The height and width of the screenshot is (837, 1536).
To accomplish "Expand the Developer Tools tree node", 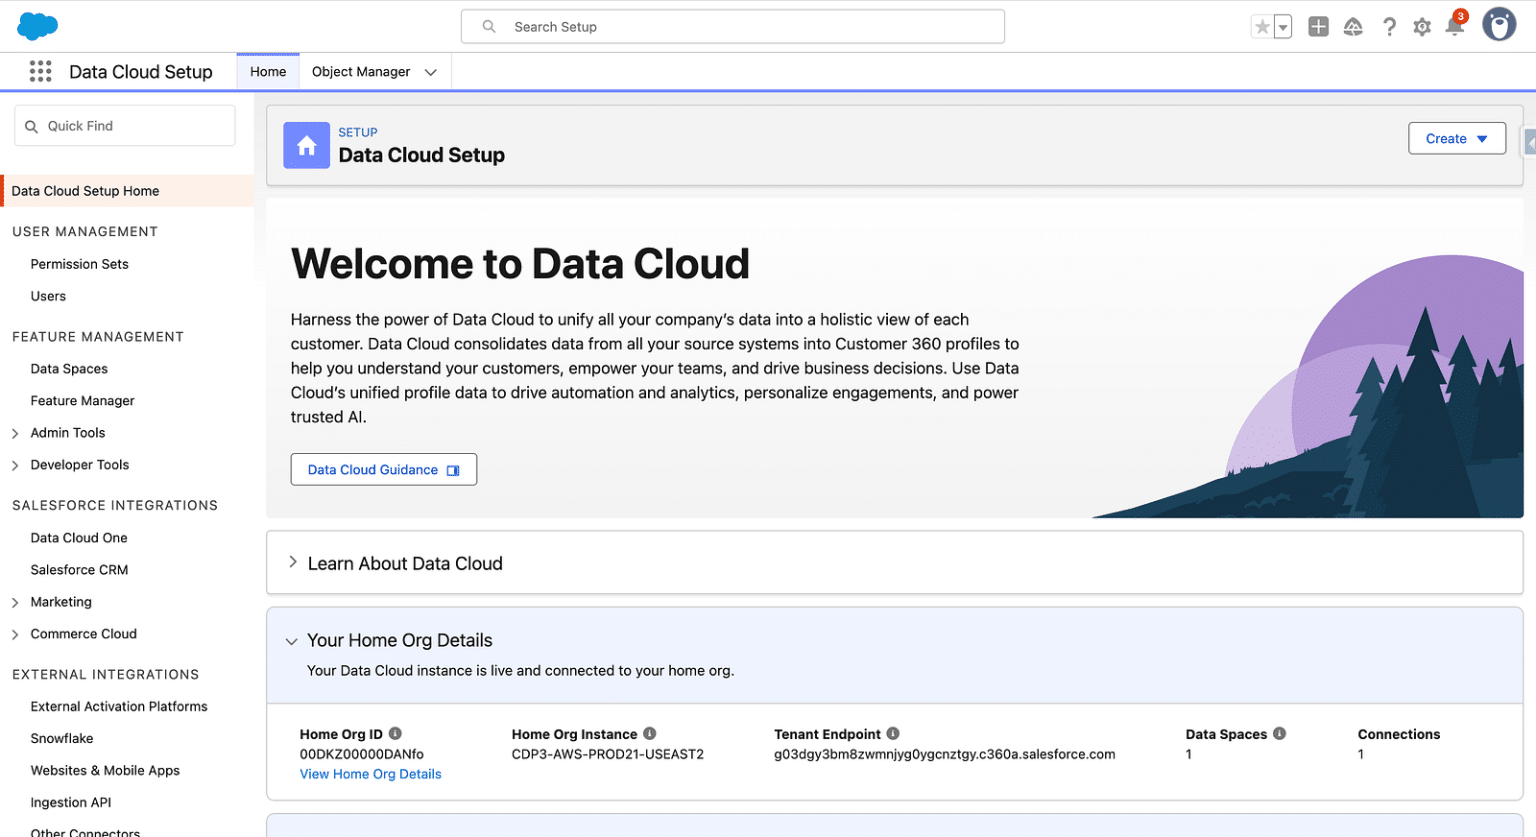I will point(15,465).
